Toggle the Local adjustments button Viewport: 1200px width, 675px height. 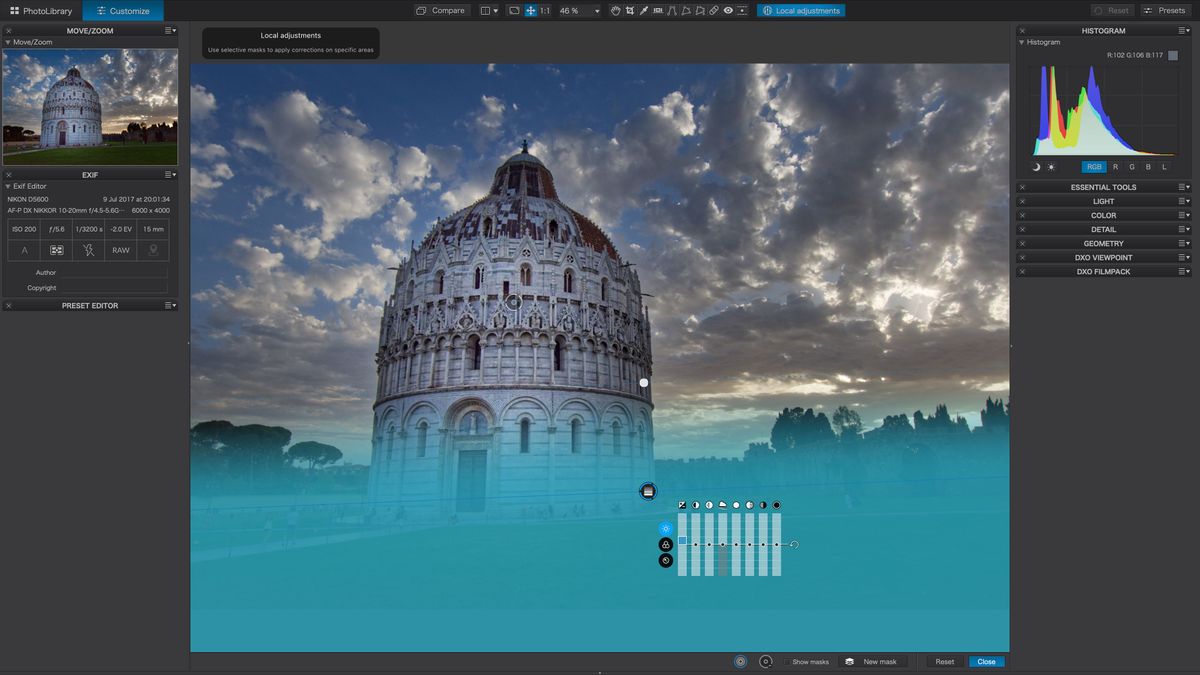[801, 10]
